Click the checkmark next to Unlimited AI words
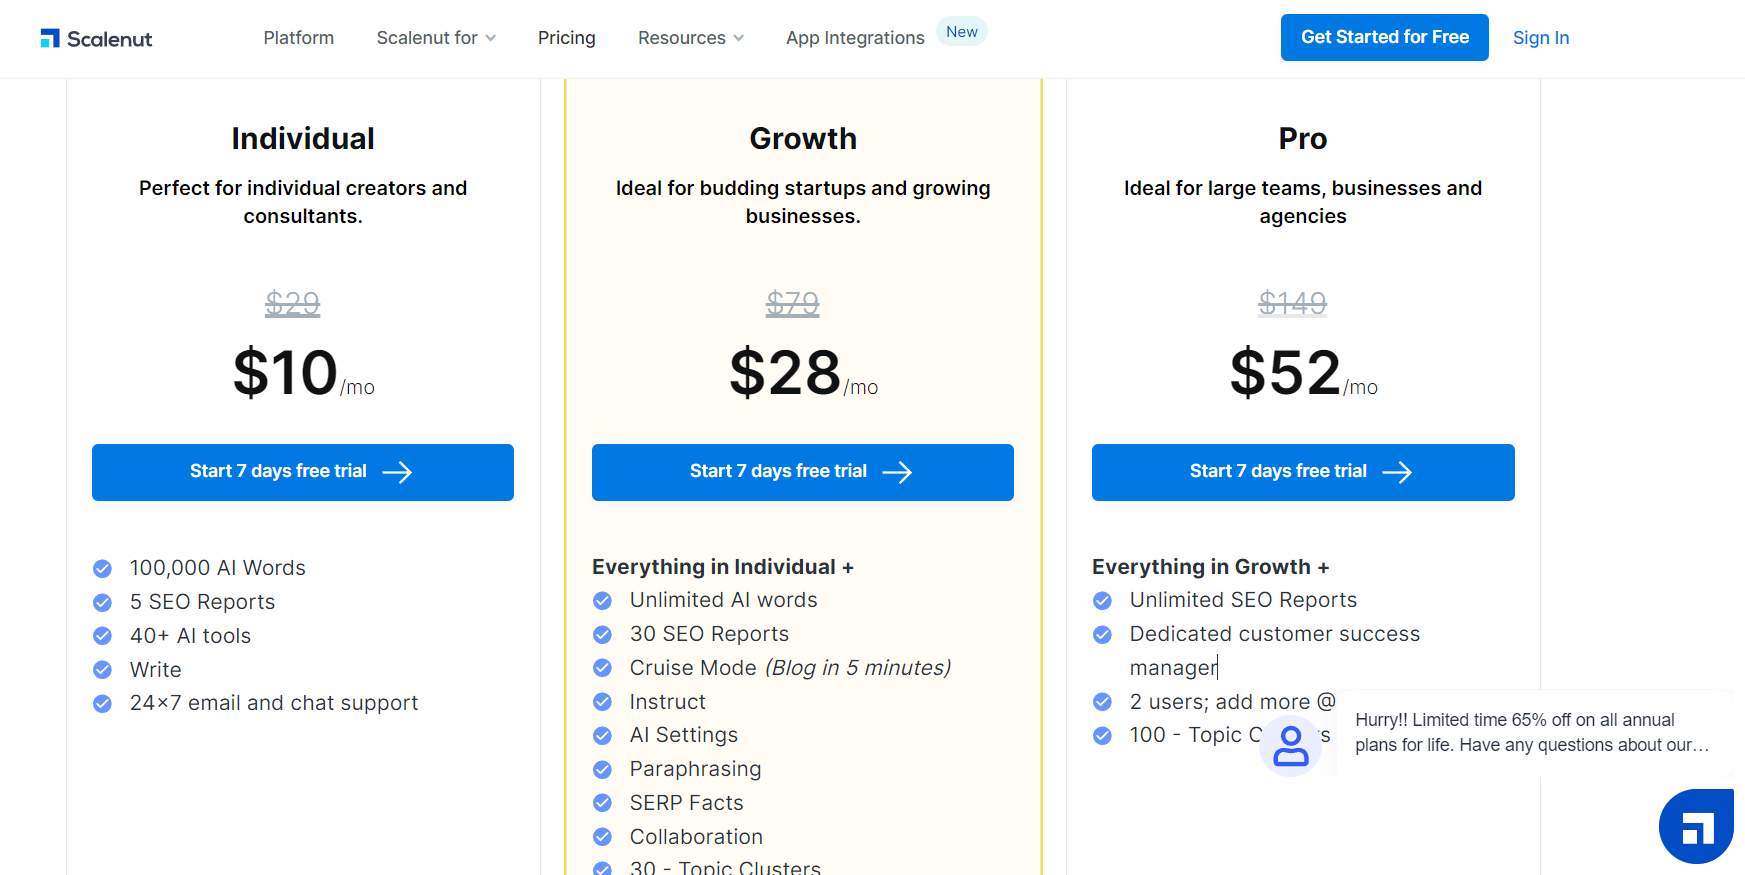This screenshot has width=1745, height=875. (603, 601)
